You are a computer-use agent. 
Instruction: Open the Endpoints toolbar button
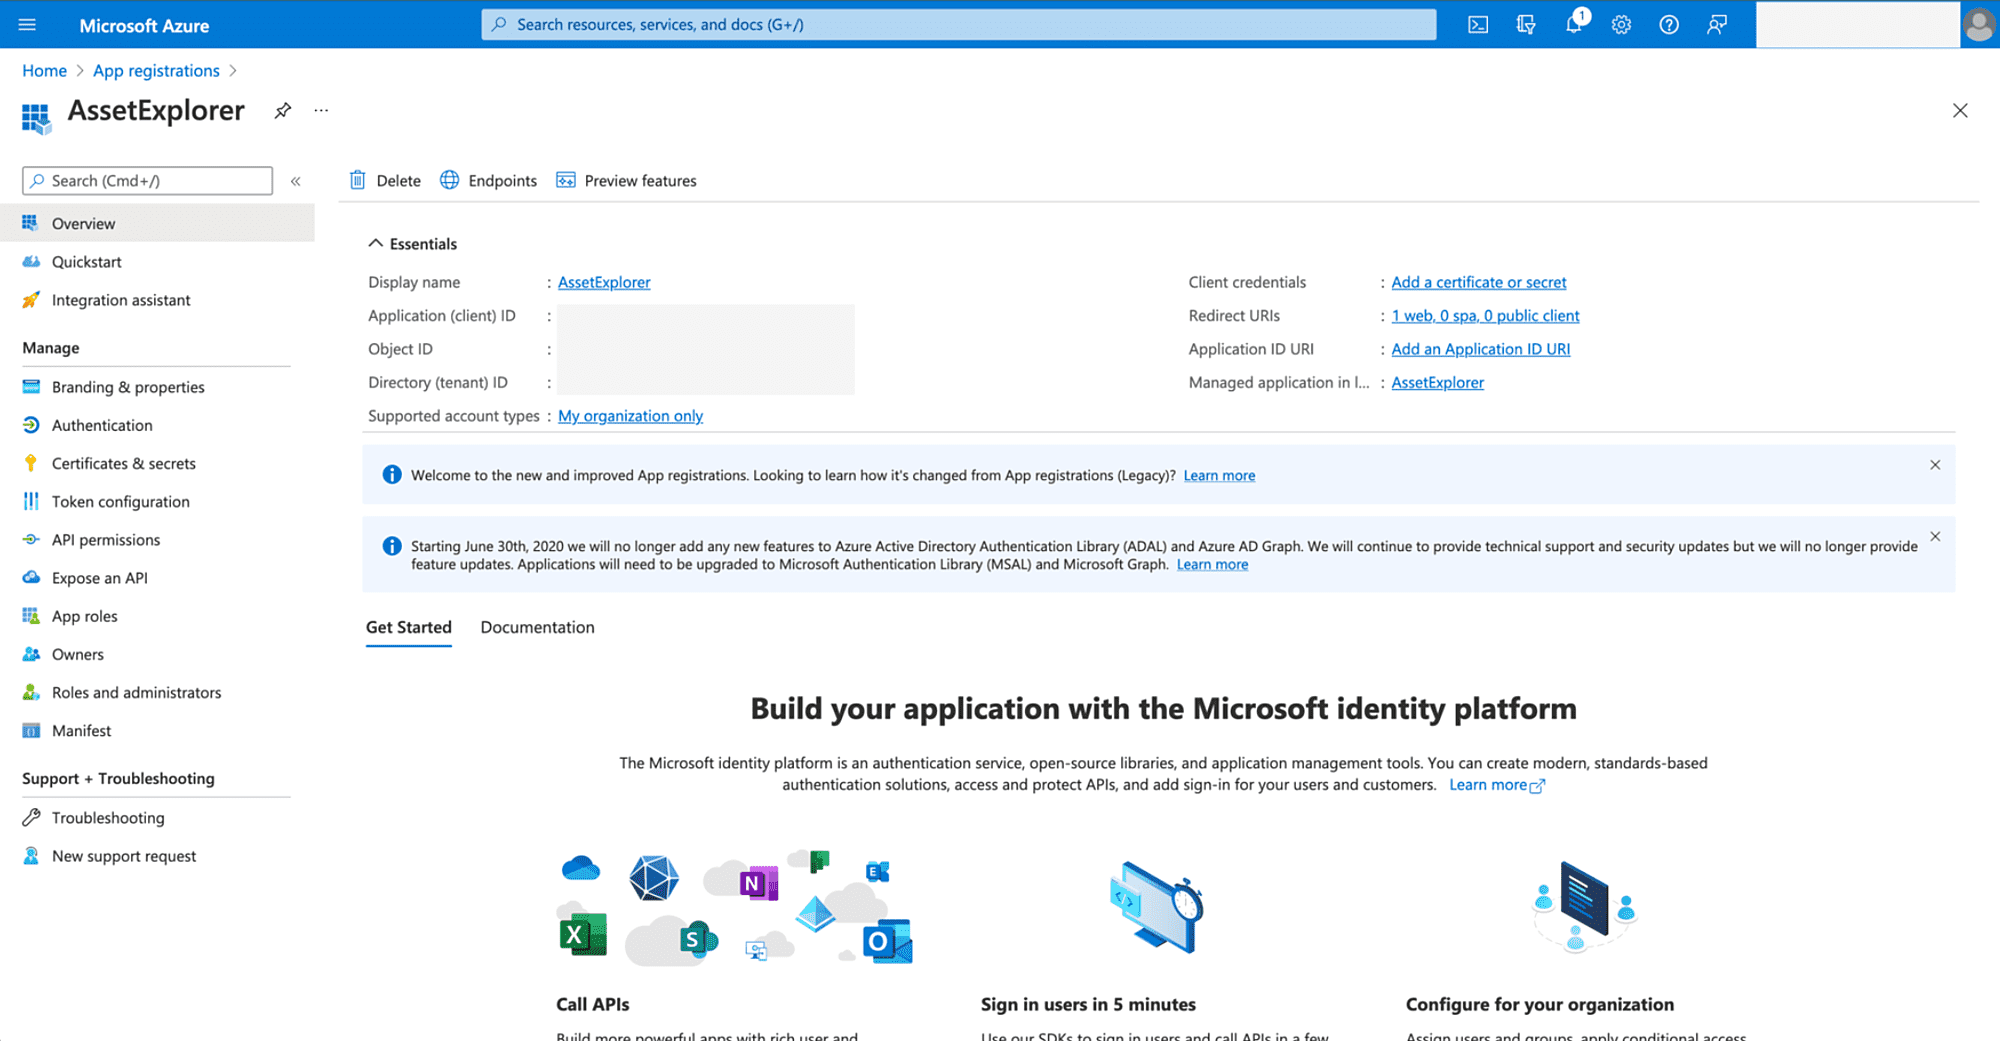(x=489, y=181)
